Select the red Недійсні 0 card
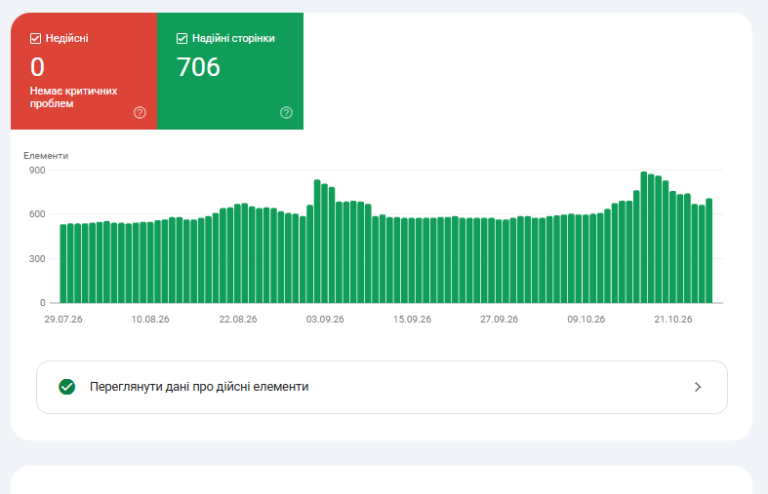The width and height of the screenshot is (768, 494). click(84, 71)
